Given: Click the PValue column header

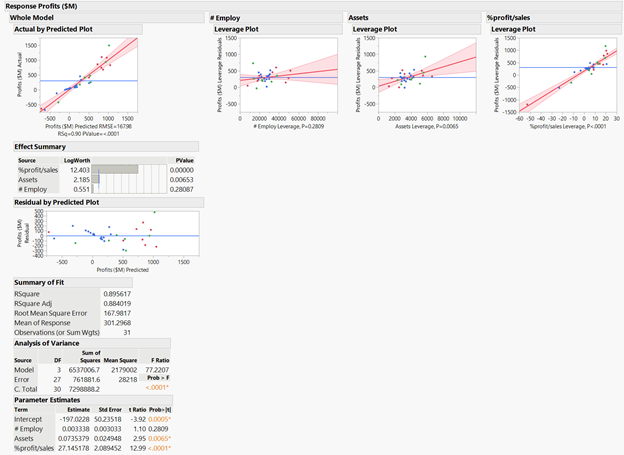Looking at the screenshot, I should tap(185, 160).
